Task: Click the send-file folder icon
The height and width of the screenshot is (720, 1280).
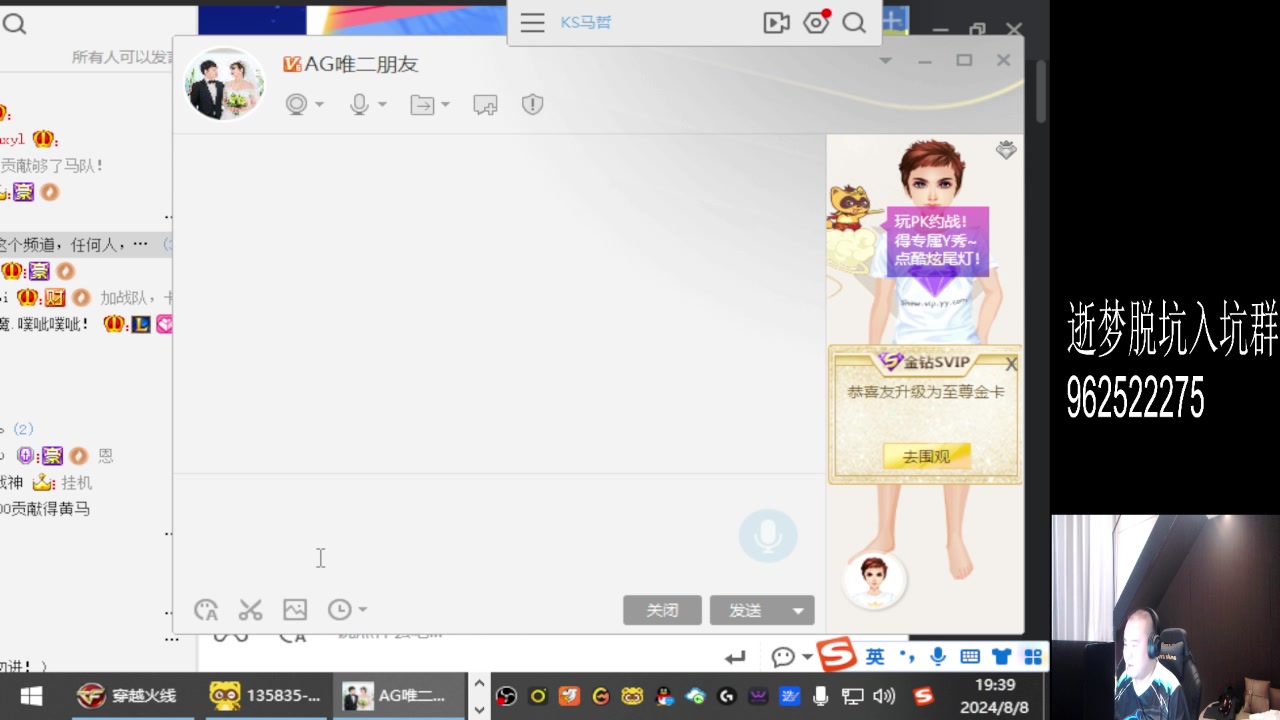Action: (422, 104)
